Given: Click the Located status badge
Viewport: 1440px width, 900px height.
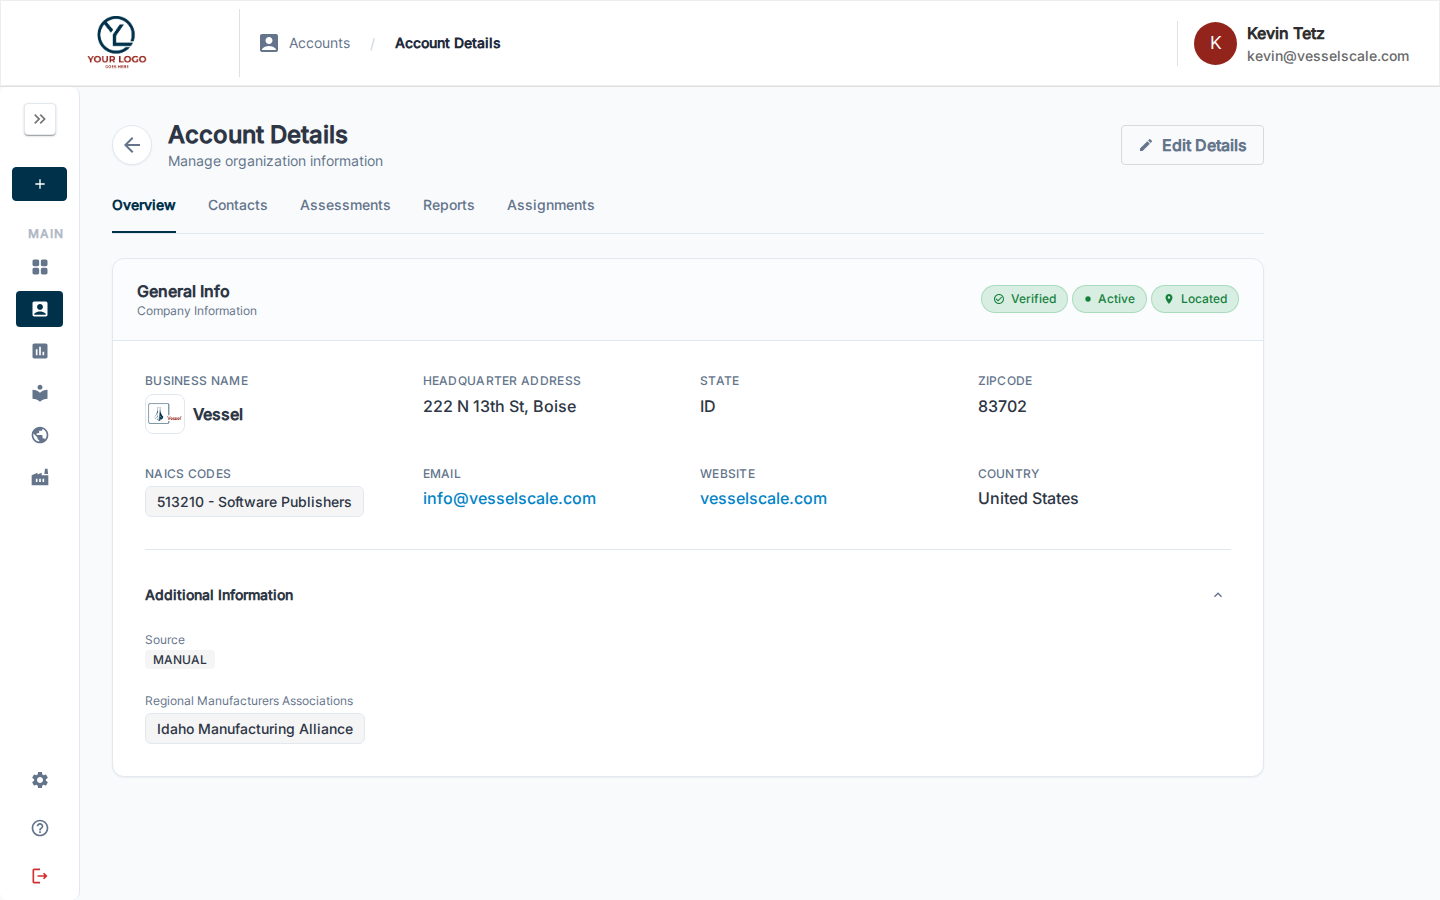Looking at the screenshot, I should click(1195, 299).
